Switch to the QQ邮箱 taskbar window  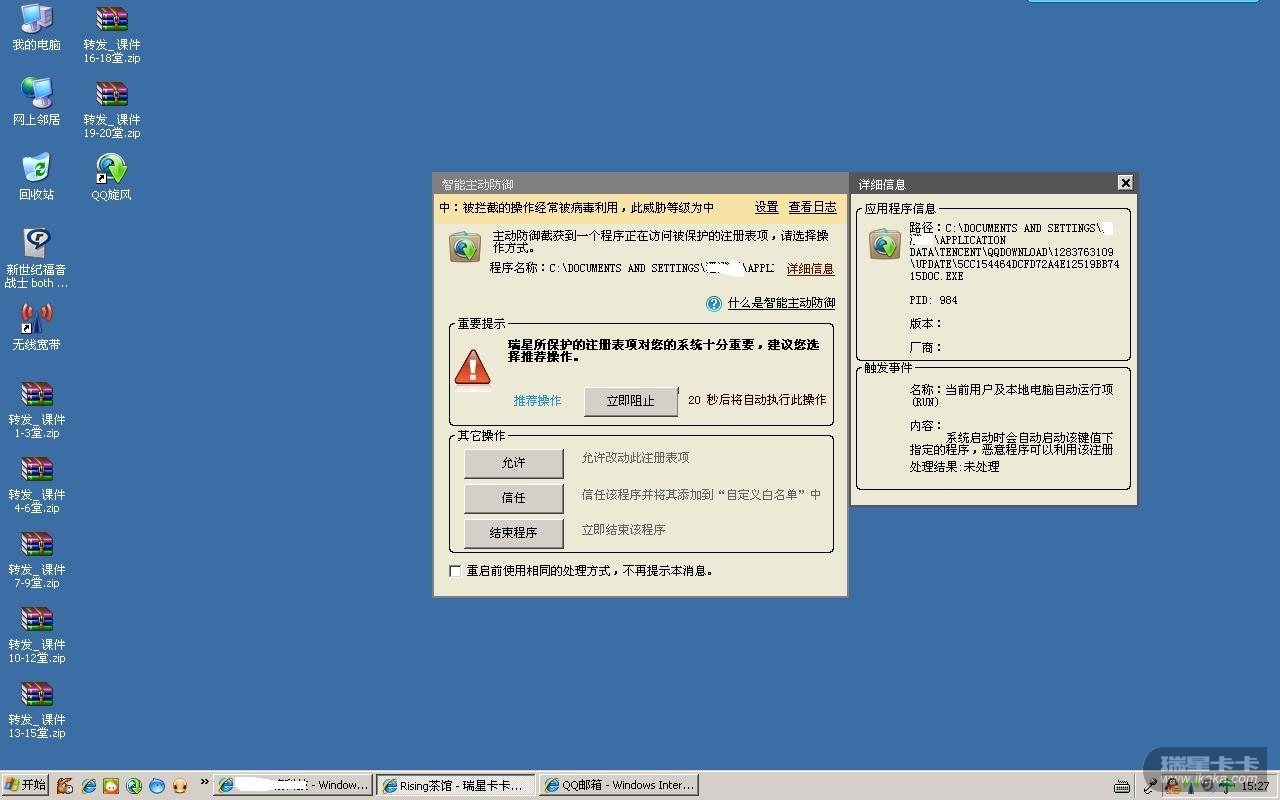point(618,786)
